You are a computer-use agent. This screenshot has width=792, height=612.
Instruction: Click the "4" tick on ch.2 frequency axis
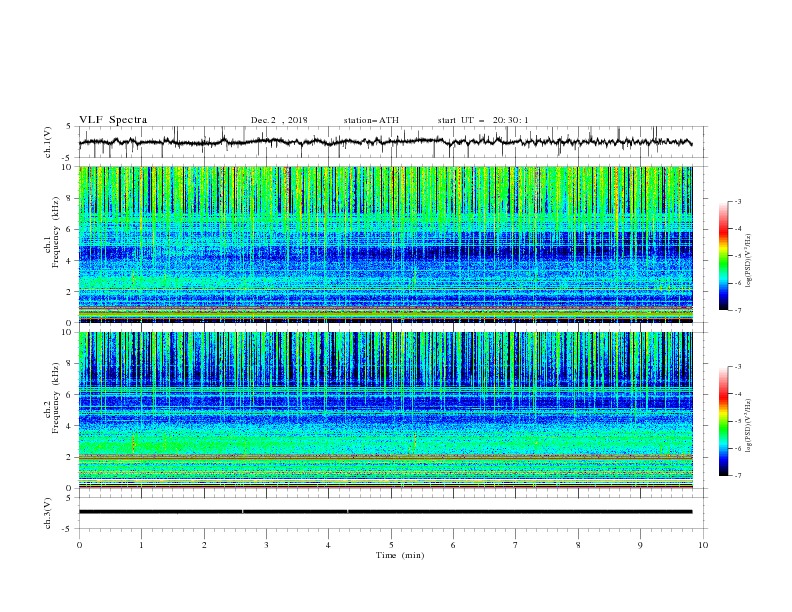(71, 426)
